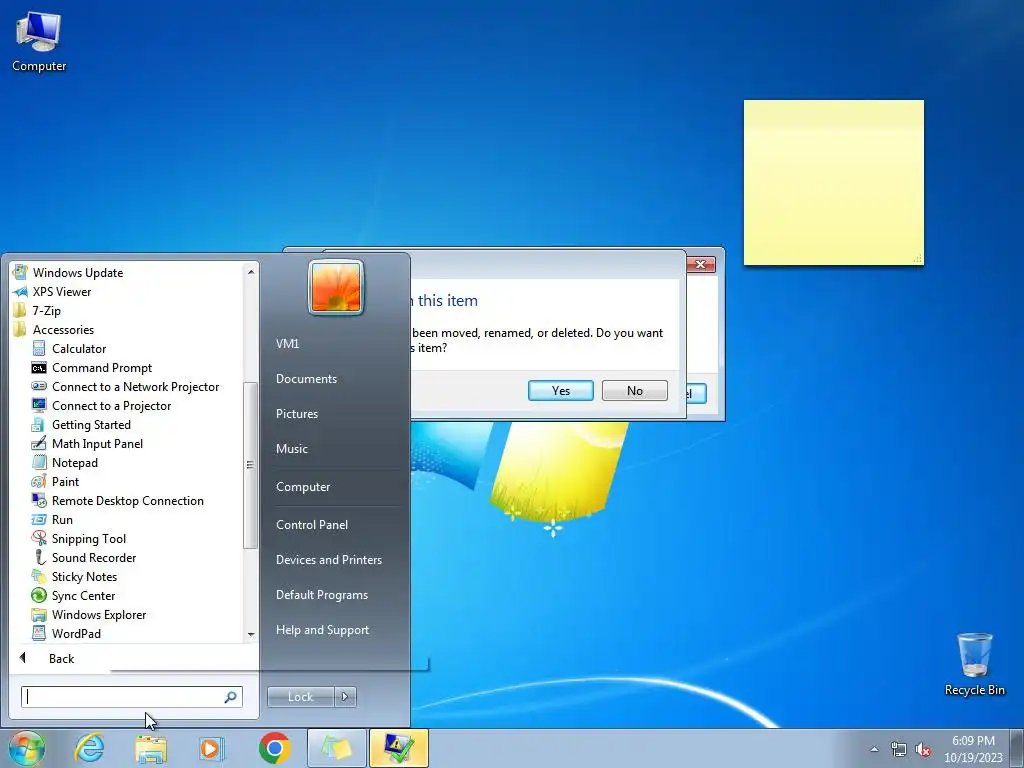Open Connect to a Network Projector
The height and width of the screenshot is (768, 1024).
pyautogui.click(x=135, y=387)
